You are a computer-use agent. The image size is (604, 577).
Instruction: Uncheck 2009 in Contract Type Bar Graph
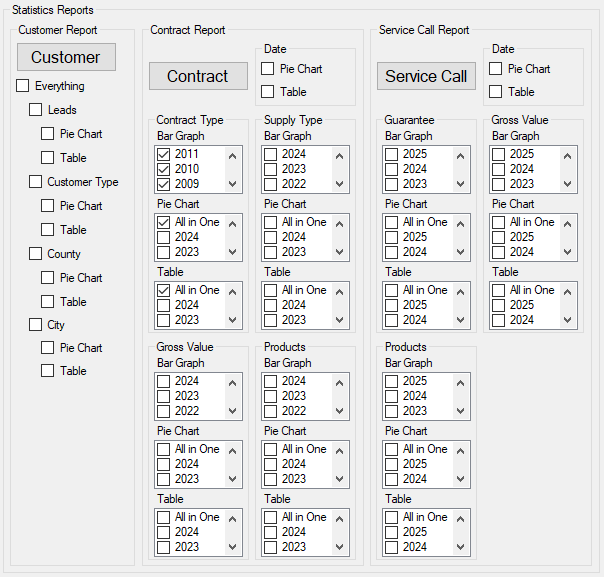tap(164, 184)
